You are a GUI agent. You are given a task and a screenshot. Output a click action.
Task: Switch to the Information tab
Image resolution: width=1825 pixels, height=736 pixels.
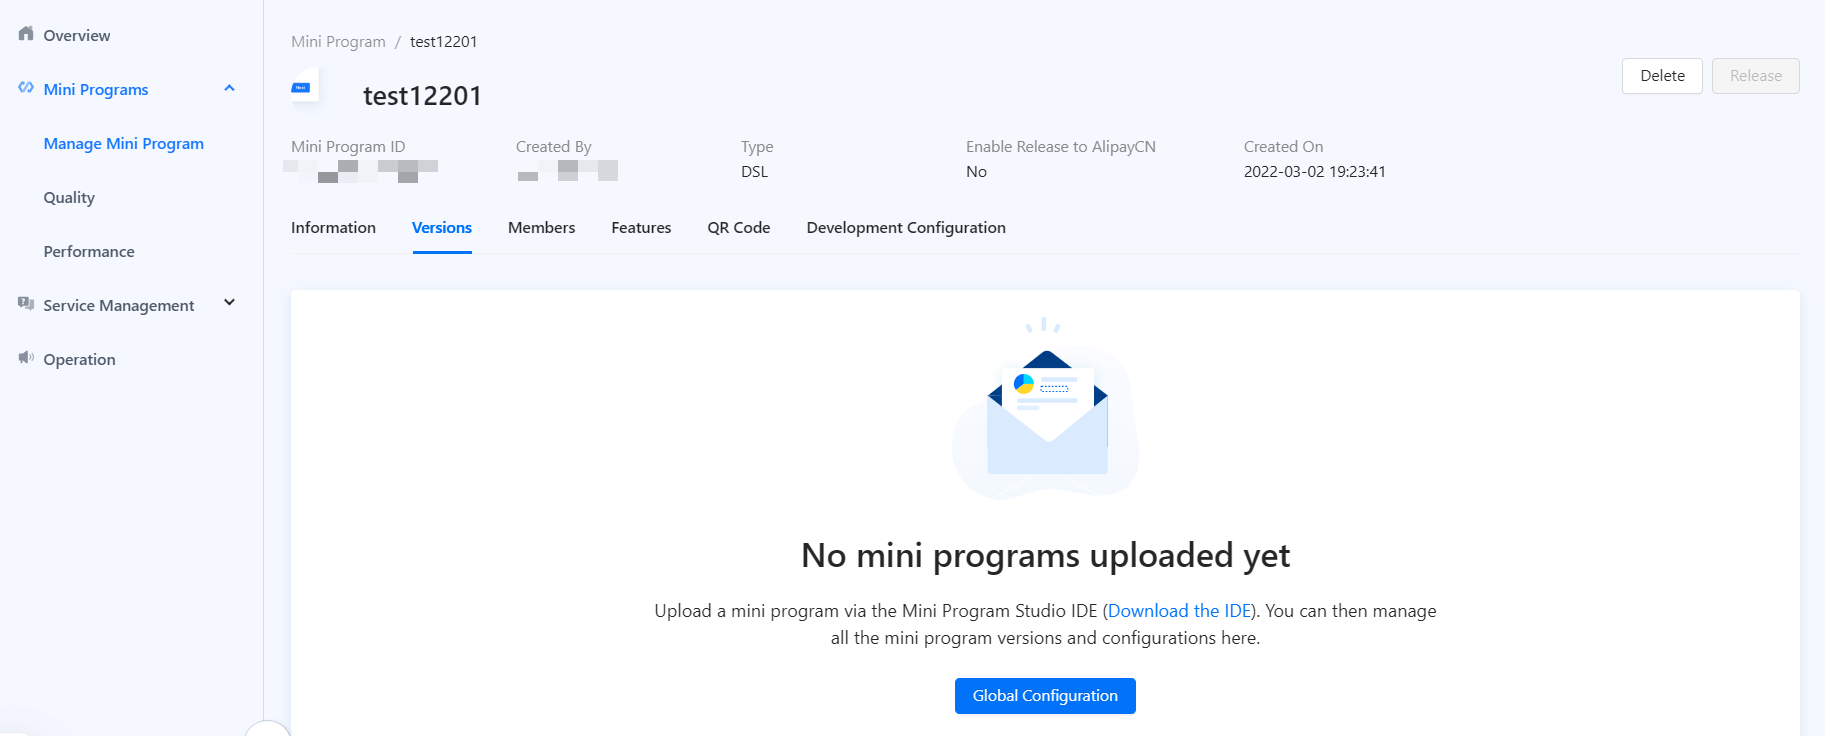(333, 227)
